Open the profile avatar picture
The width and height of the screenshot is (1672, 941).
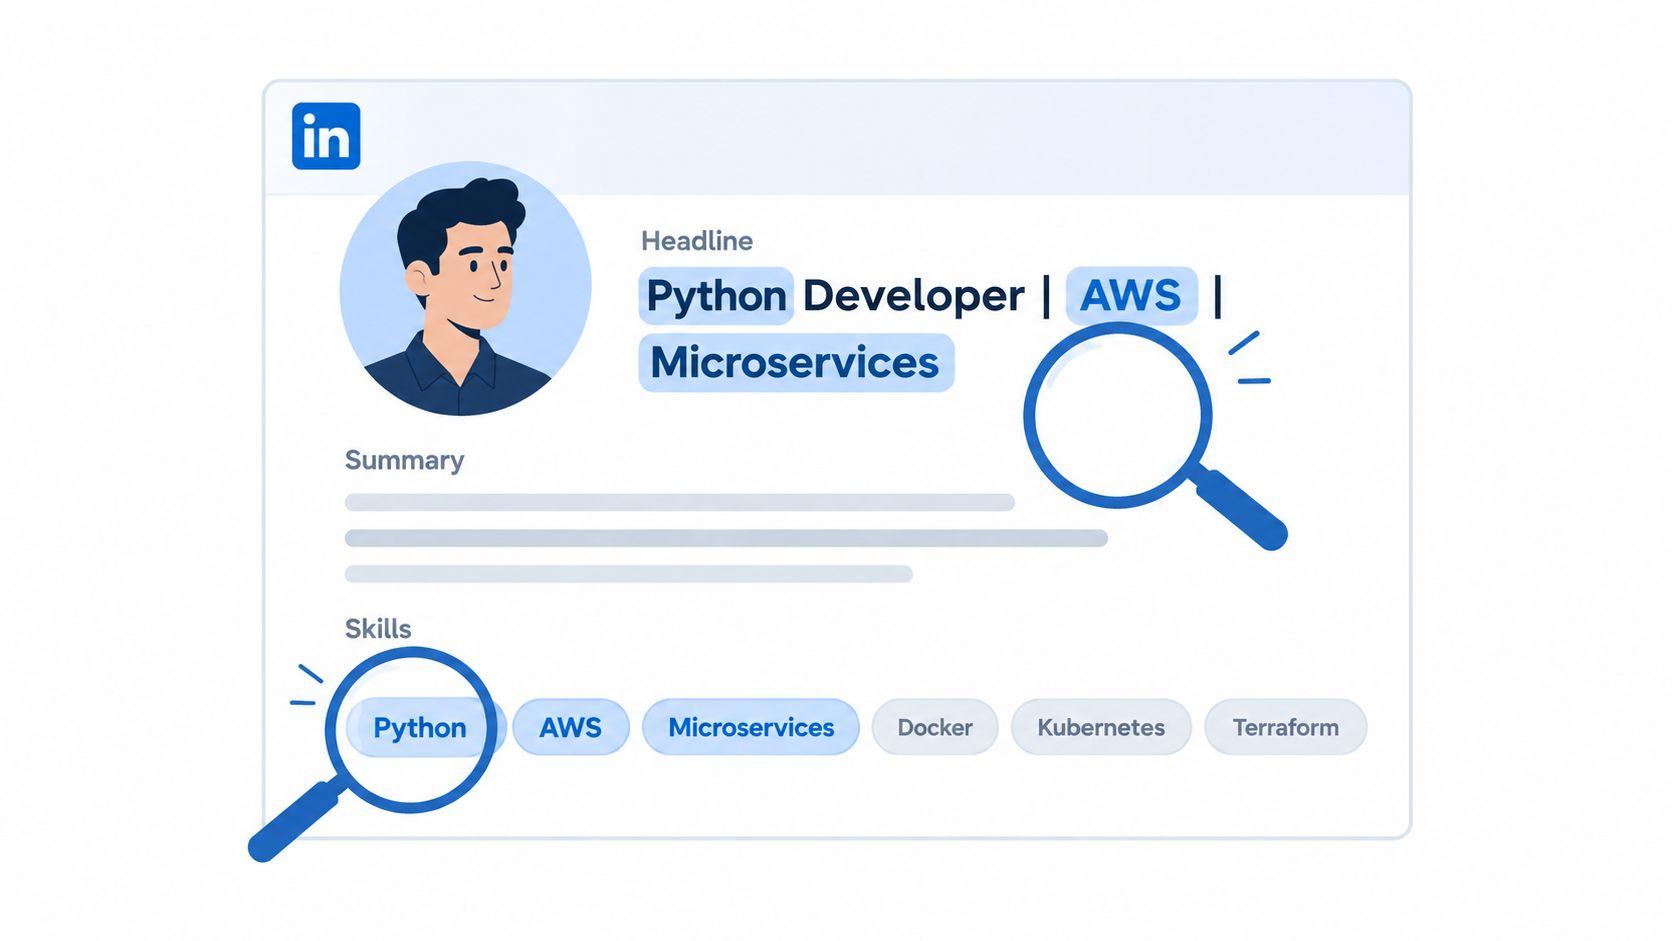(465, 288)
